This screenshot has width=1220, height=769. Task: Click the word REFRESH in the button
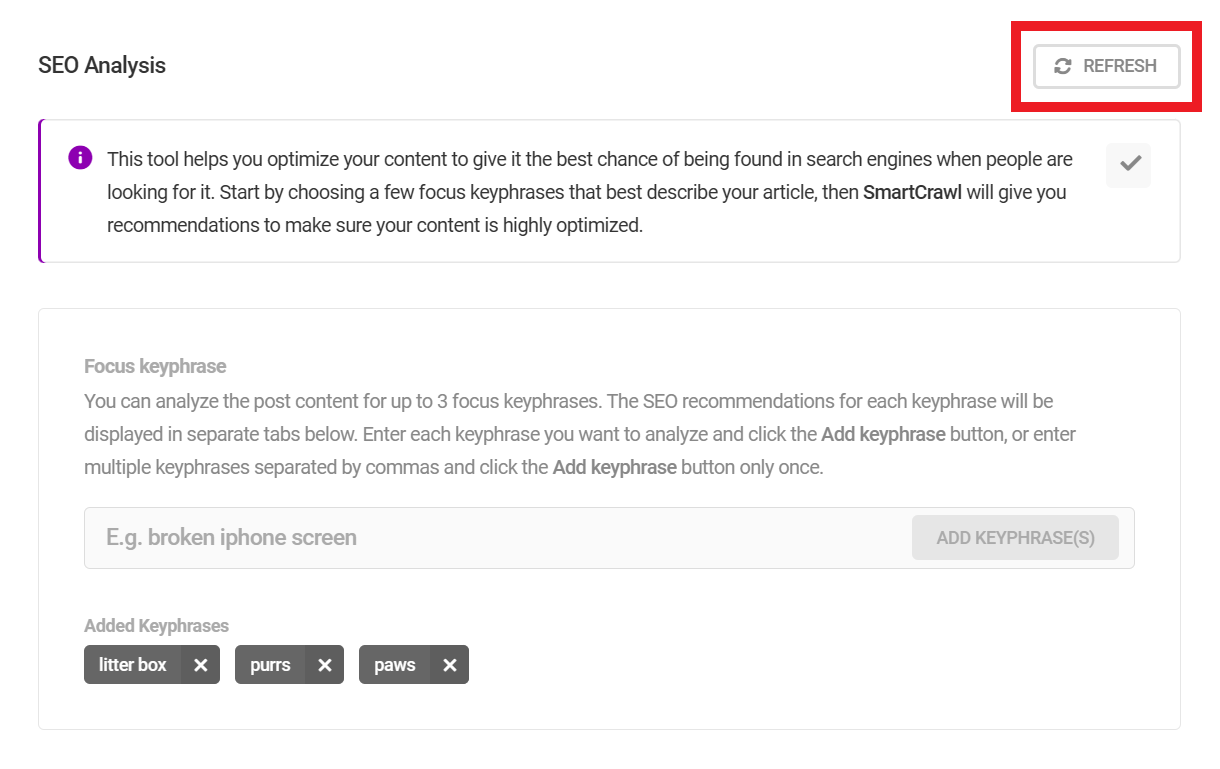point(1119,66)
